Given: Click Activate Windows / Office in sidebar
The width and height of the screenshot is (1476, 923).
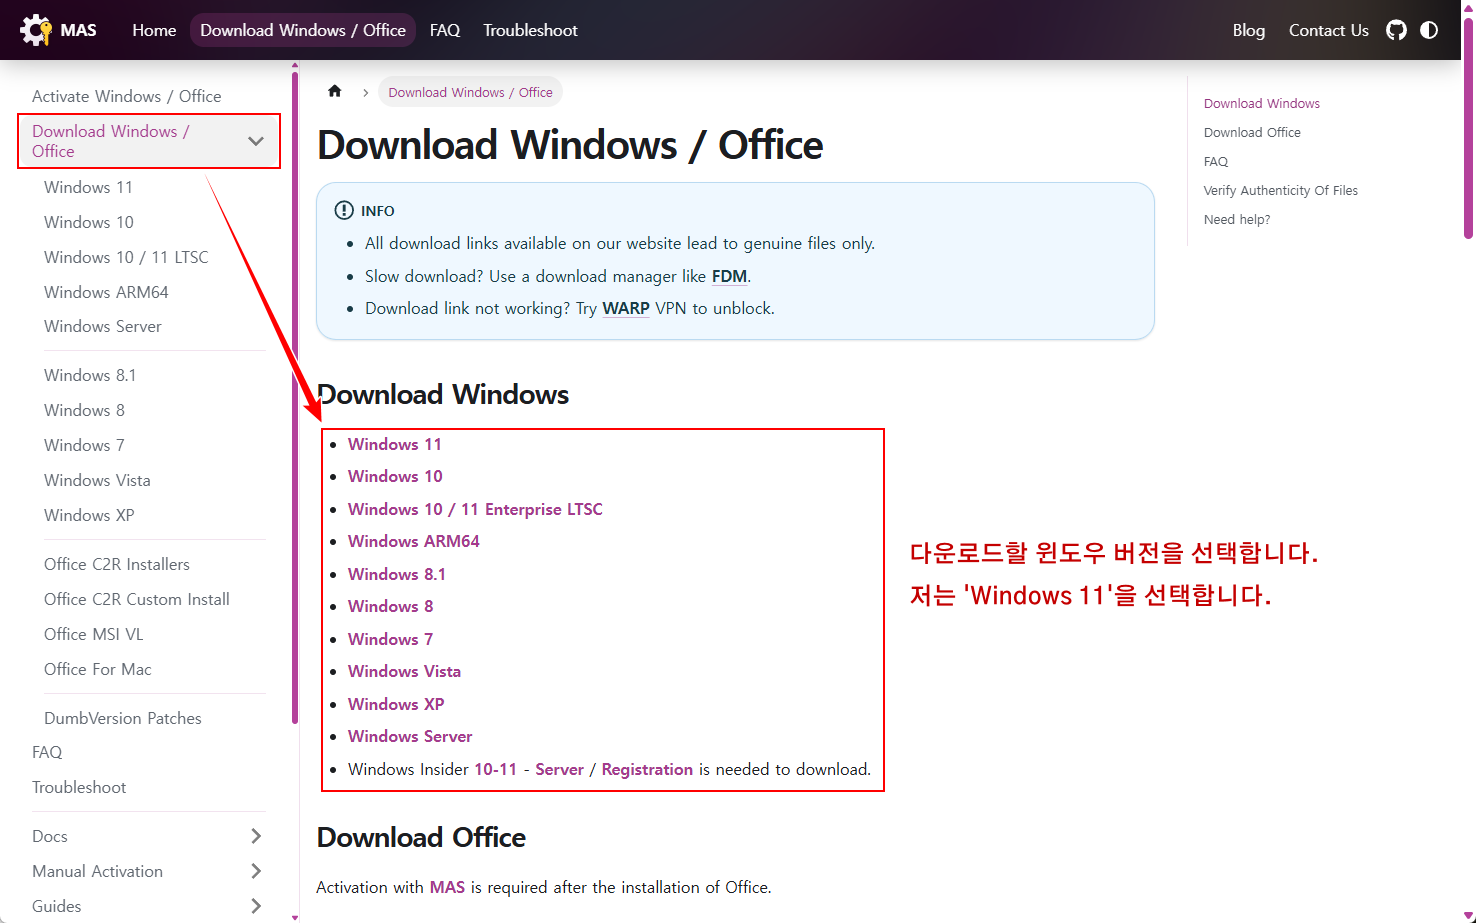Looking at the screenshot, I should pos(127,96).
